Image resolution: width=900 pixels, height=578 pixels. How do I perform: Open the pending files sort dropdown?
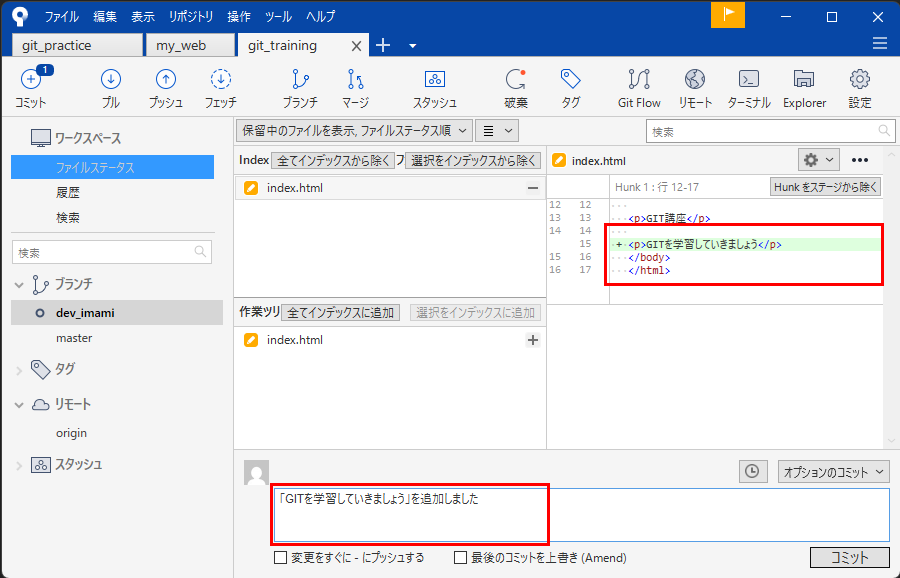coord(353,130)
